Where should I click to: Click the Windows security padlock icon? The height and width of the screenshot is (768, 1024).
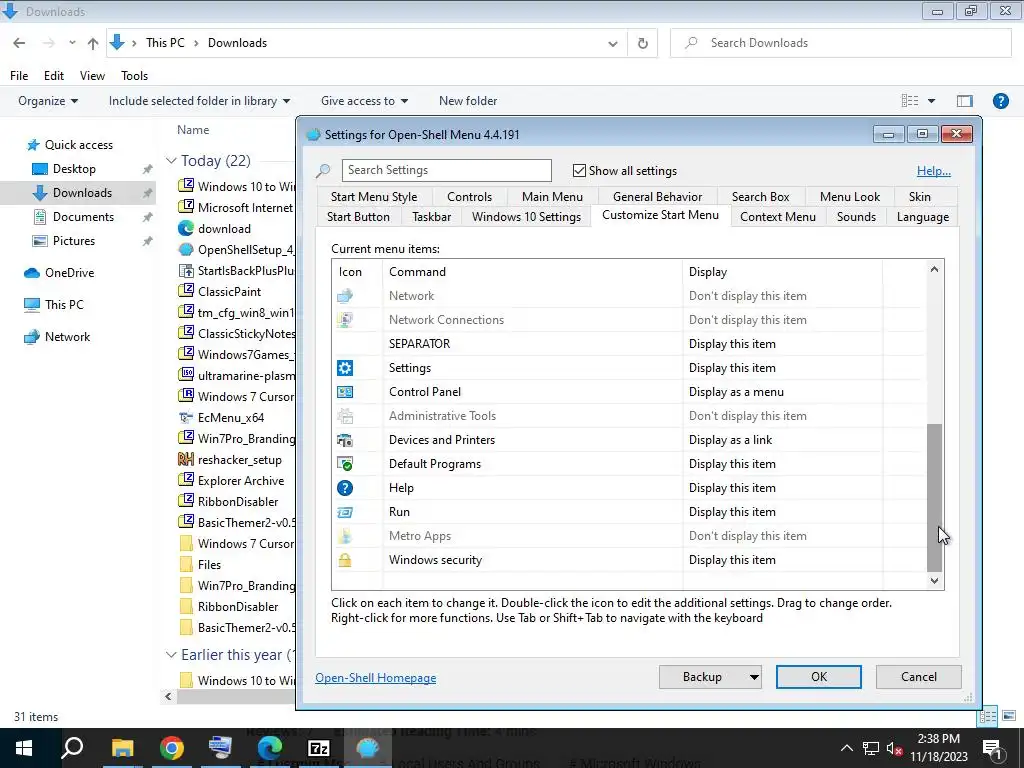(345, 560)
